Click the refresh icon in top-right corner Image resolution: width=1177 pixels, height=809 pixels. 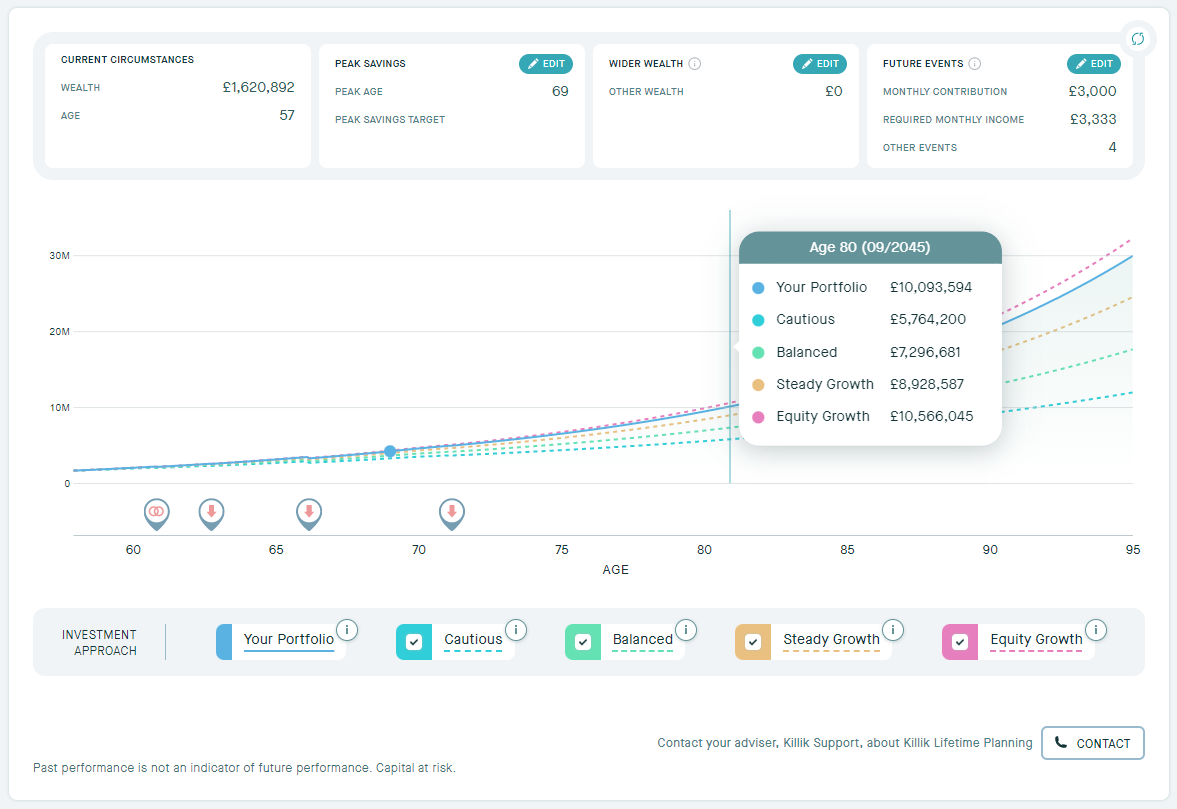[x=1137, y=39]
